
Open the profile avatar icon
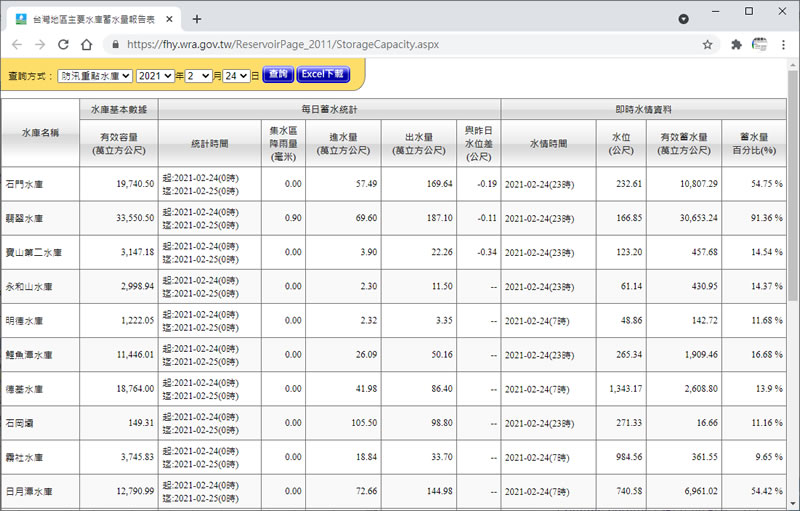[759, 45]
